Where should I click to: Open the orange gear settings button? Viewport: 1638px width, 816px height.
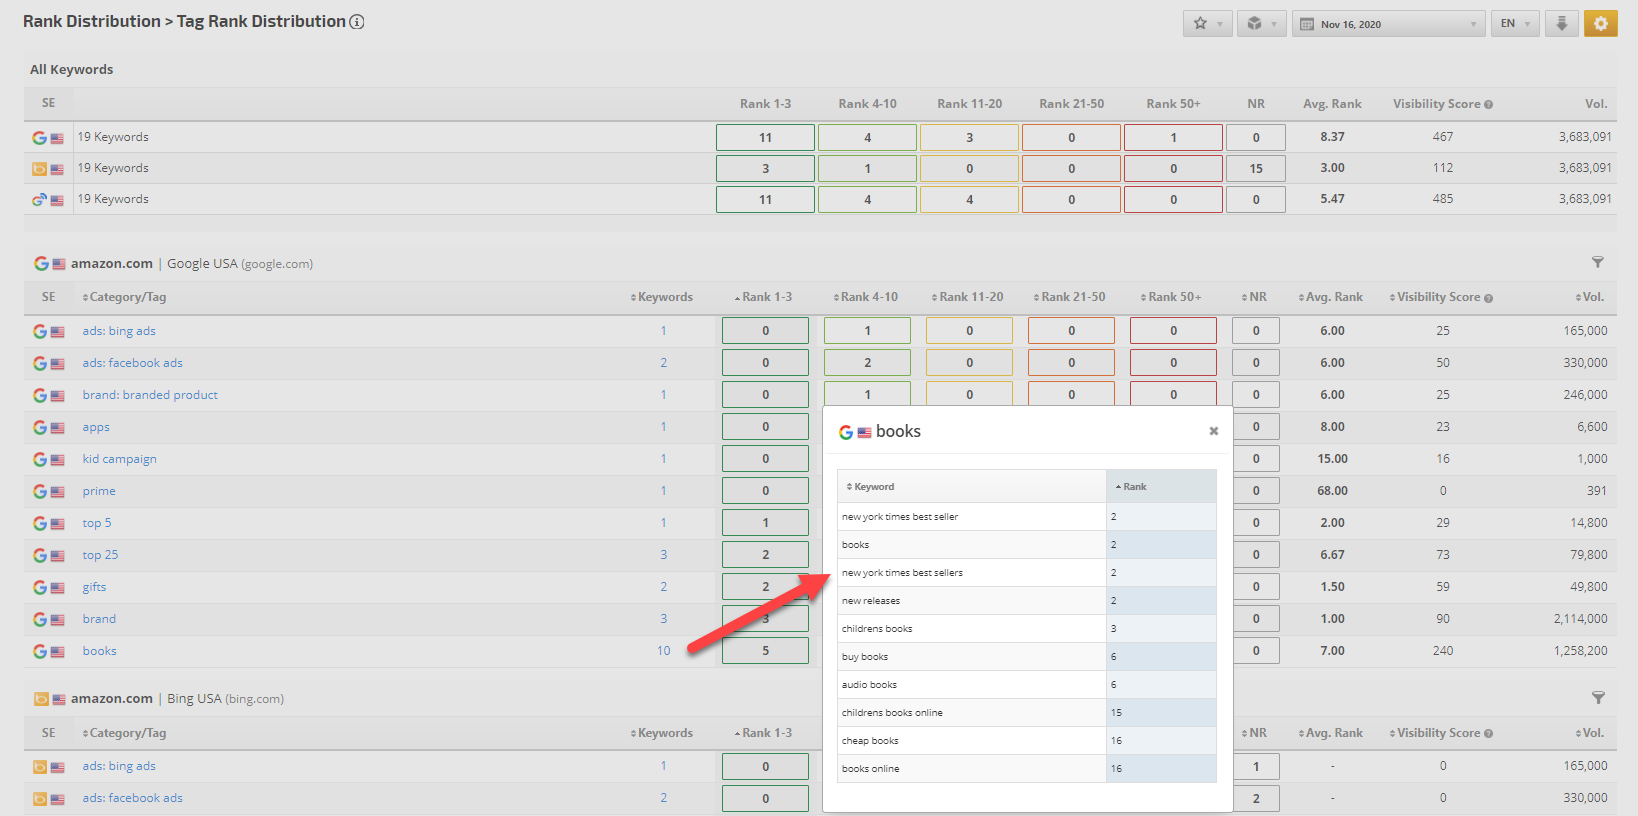(1600, 24)
